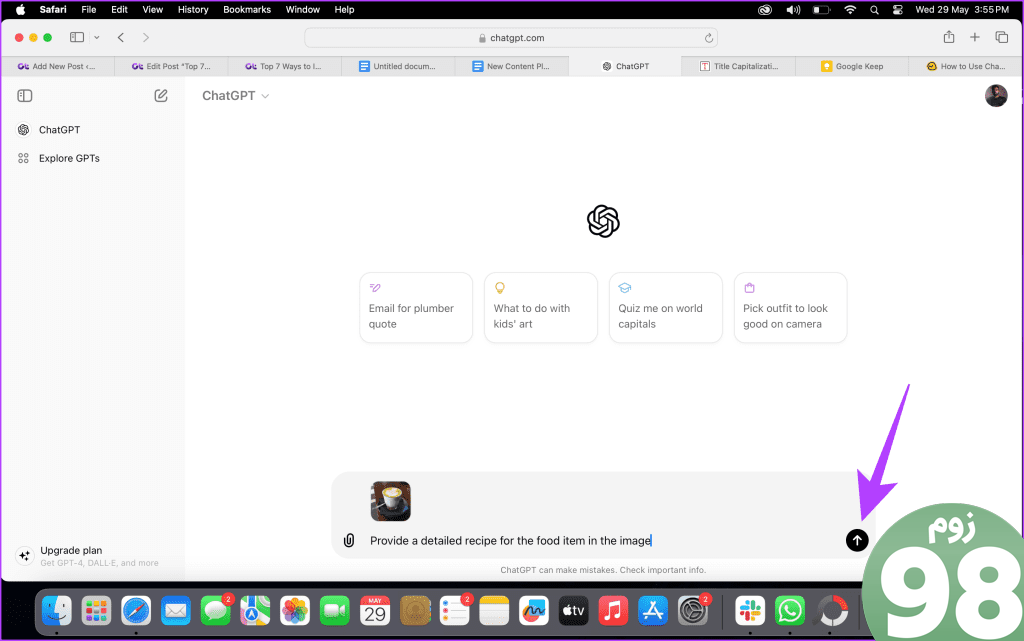Open Launchpad from the Dock
The width and height of the screenshot is (1024, 641).
coord(97,612)
